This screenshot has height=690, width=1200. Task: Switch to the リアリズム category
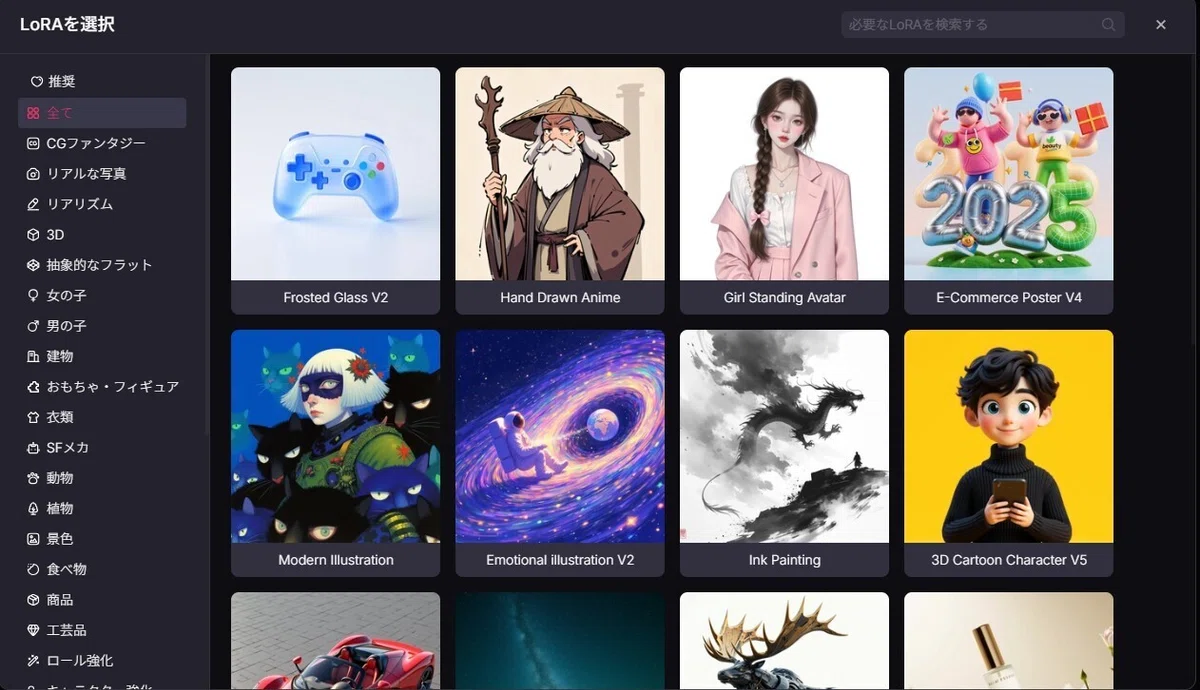(102, 204)
